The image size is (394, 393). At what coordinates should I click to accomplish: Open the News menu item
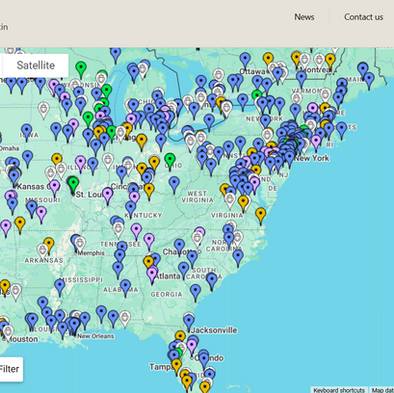(304, 17)
